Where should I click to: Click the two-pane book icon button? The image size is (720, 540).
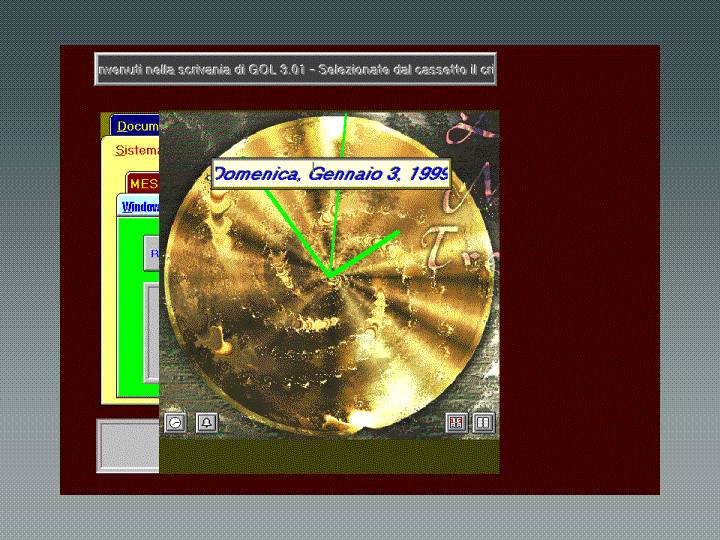point(484,423)
